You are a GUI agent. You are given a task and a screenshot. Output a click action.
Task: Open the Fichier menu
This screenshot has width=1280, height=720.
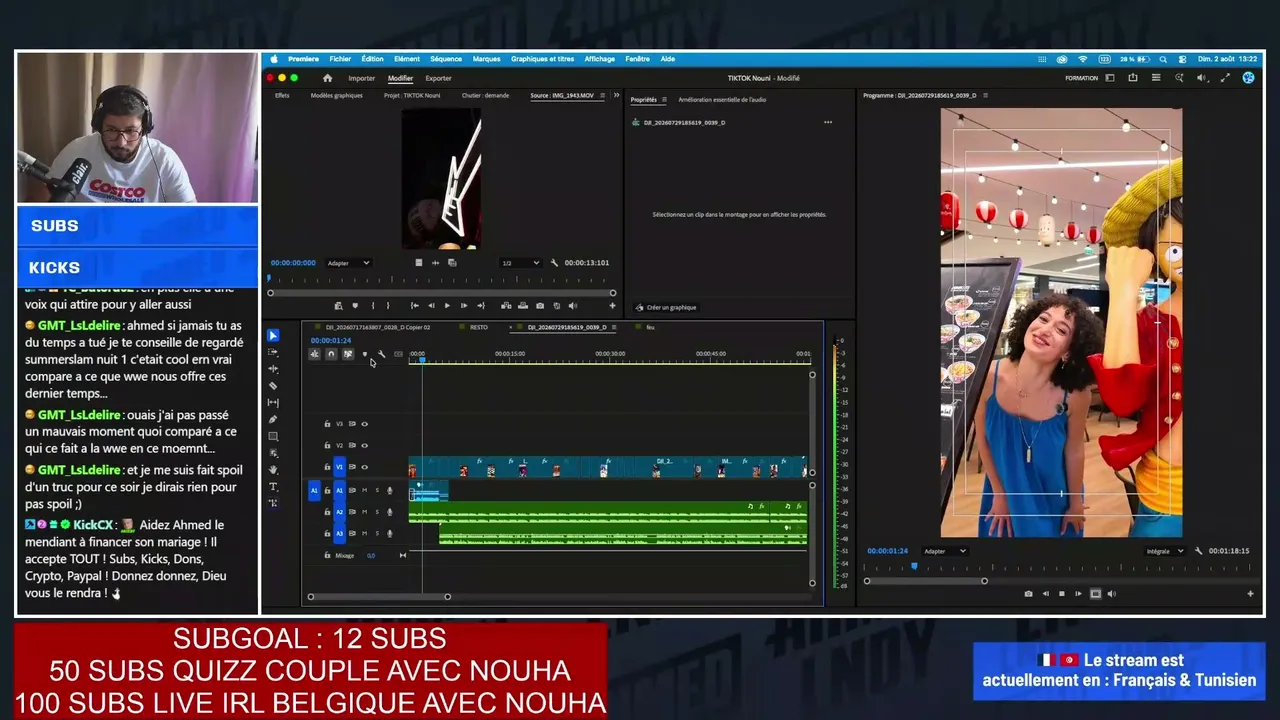coord(340,59)
